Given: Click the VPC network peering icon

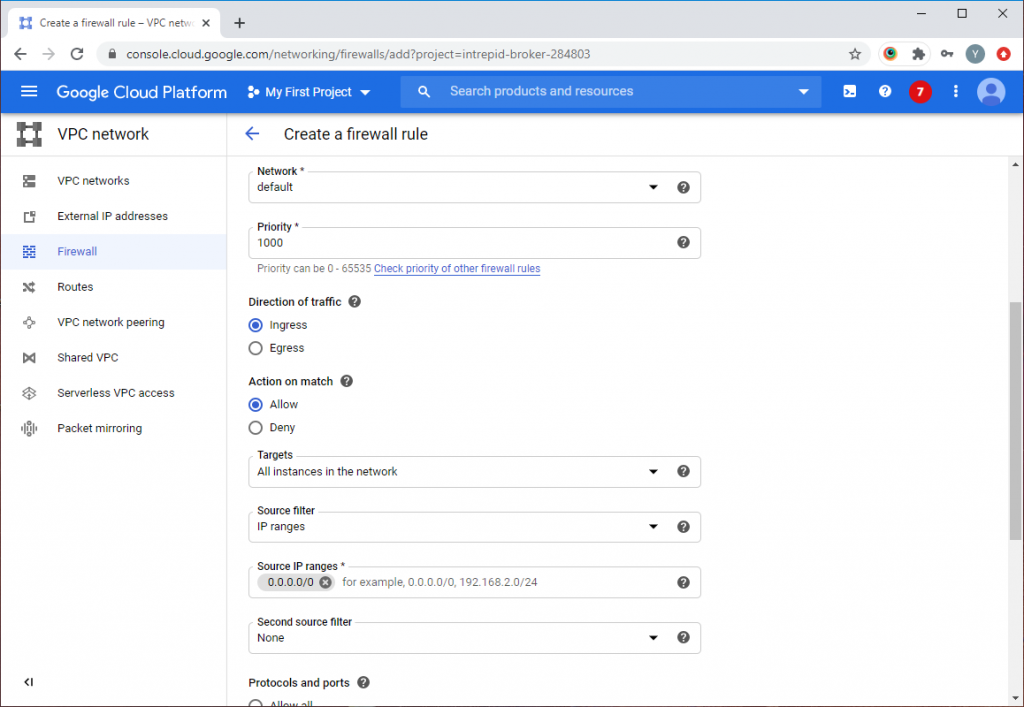Looking at the screenshot, I should (29, 322).
